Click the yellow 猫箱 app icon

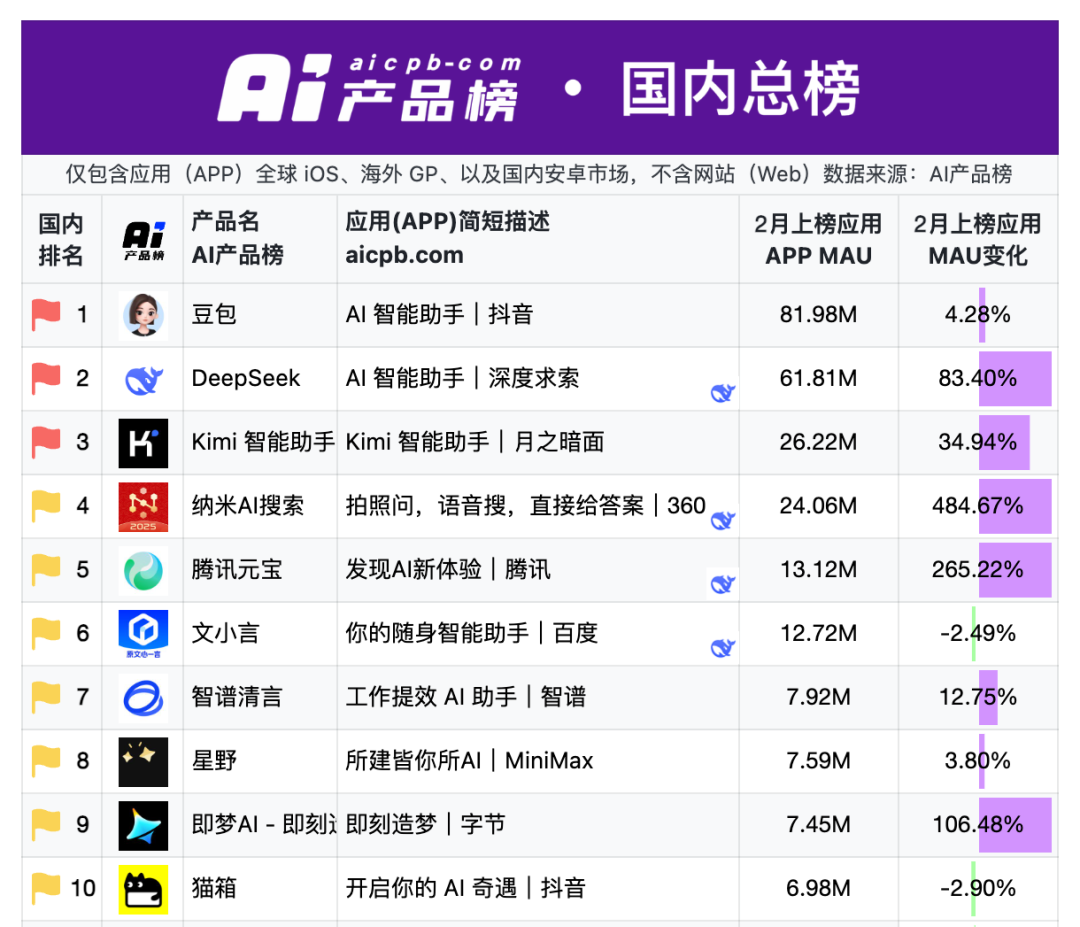tap(143, 889)
